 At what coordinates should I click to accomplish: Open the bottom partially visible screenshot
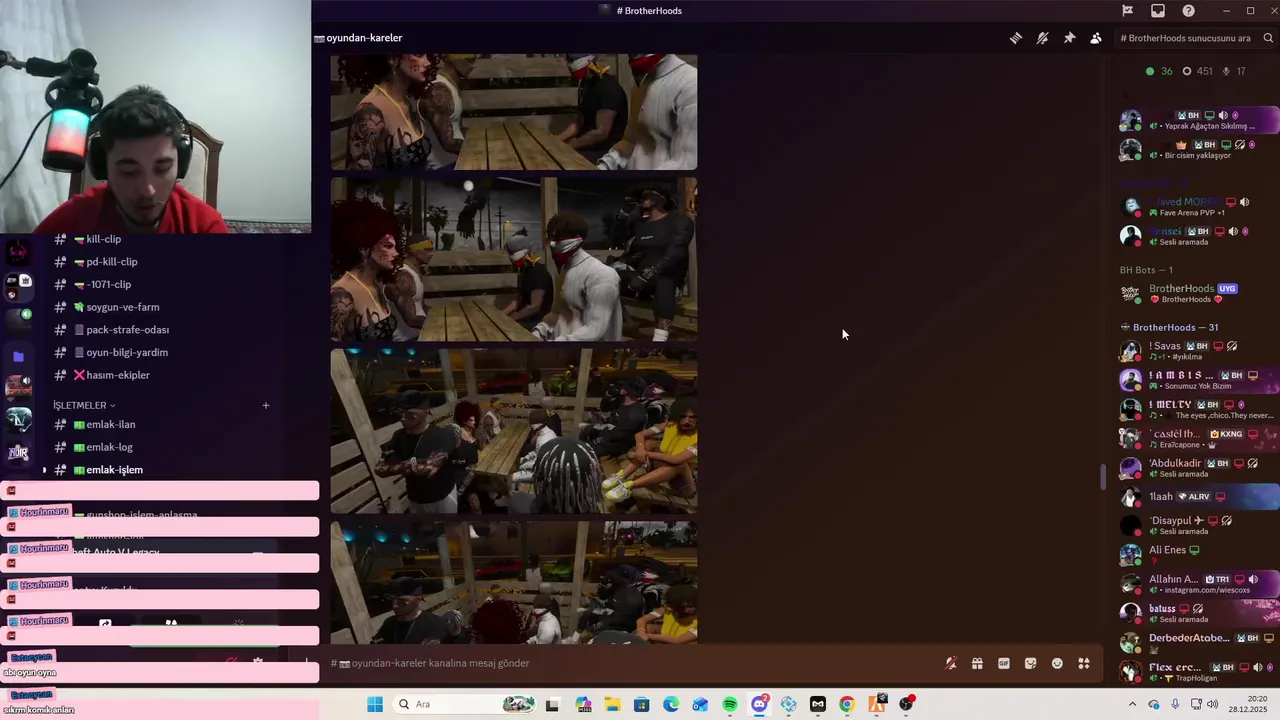click(x=514, y=583)
